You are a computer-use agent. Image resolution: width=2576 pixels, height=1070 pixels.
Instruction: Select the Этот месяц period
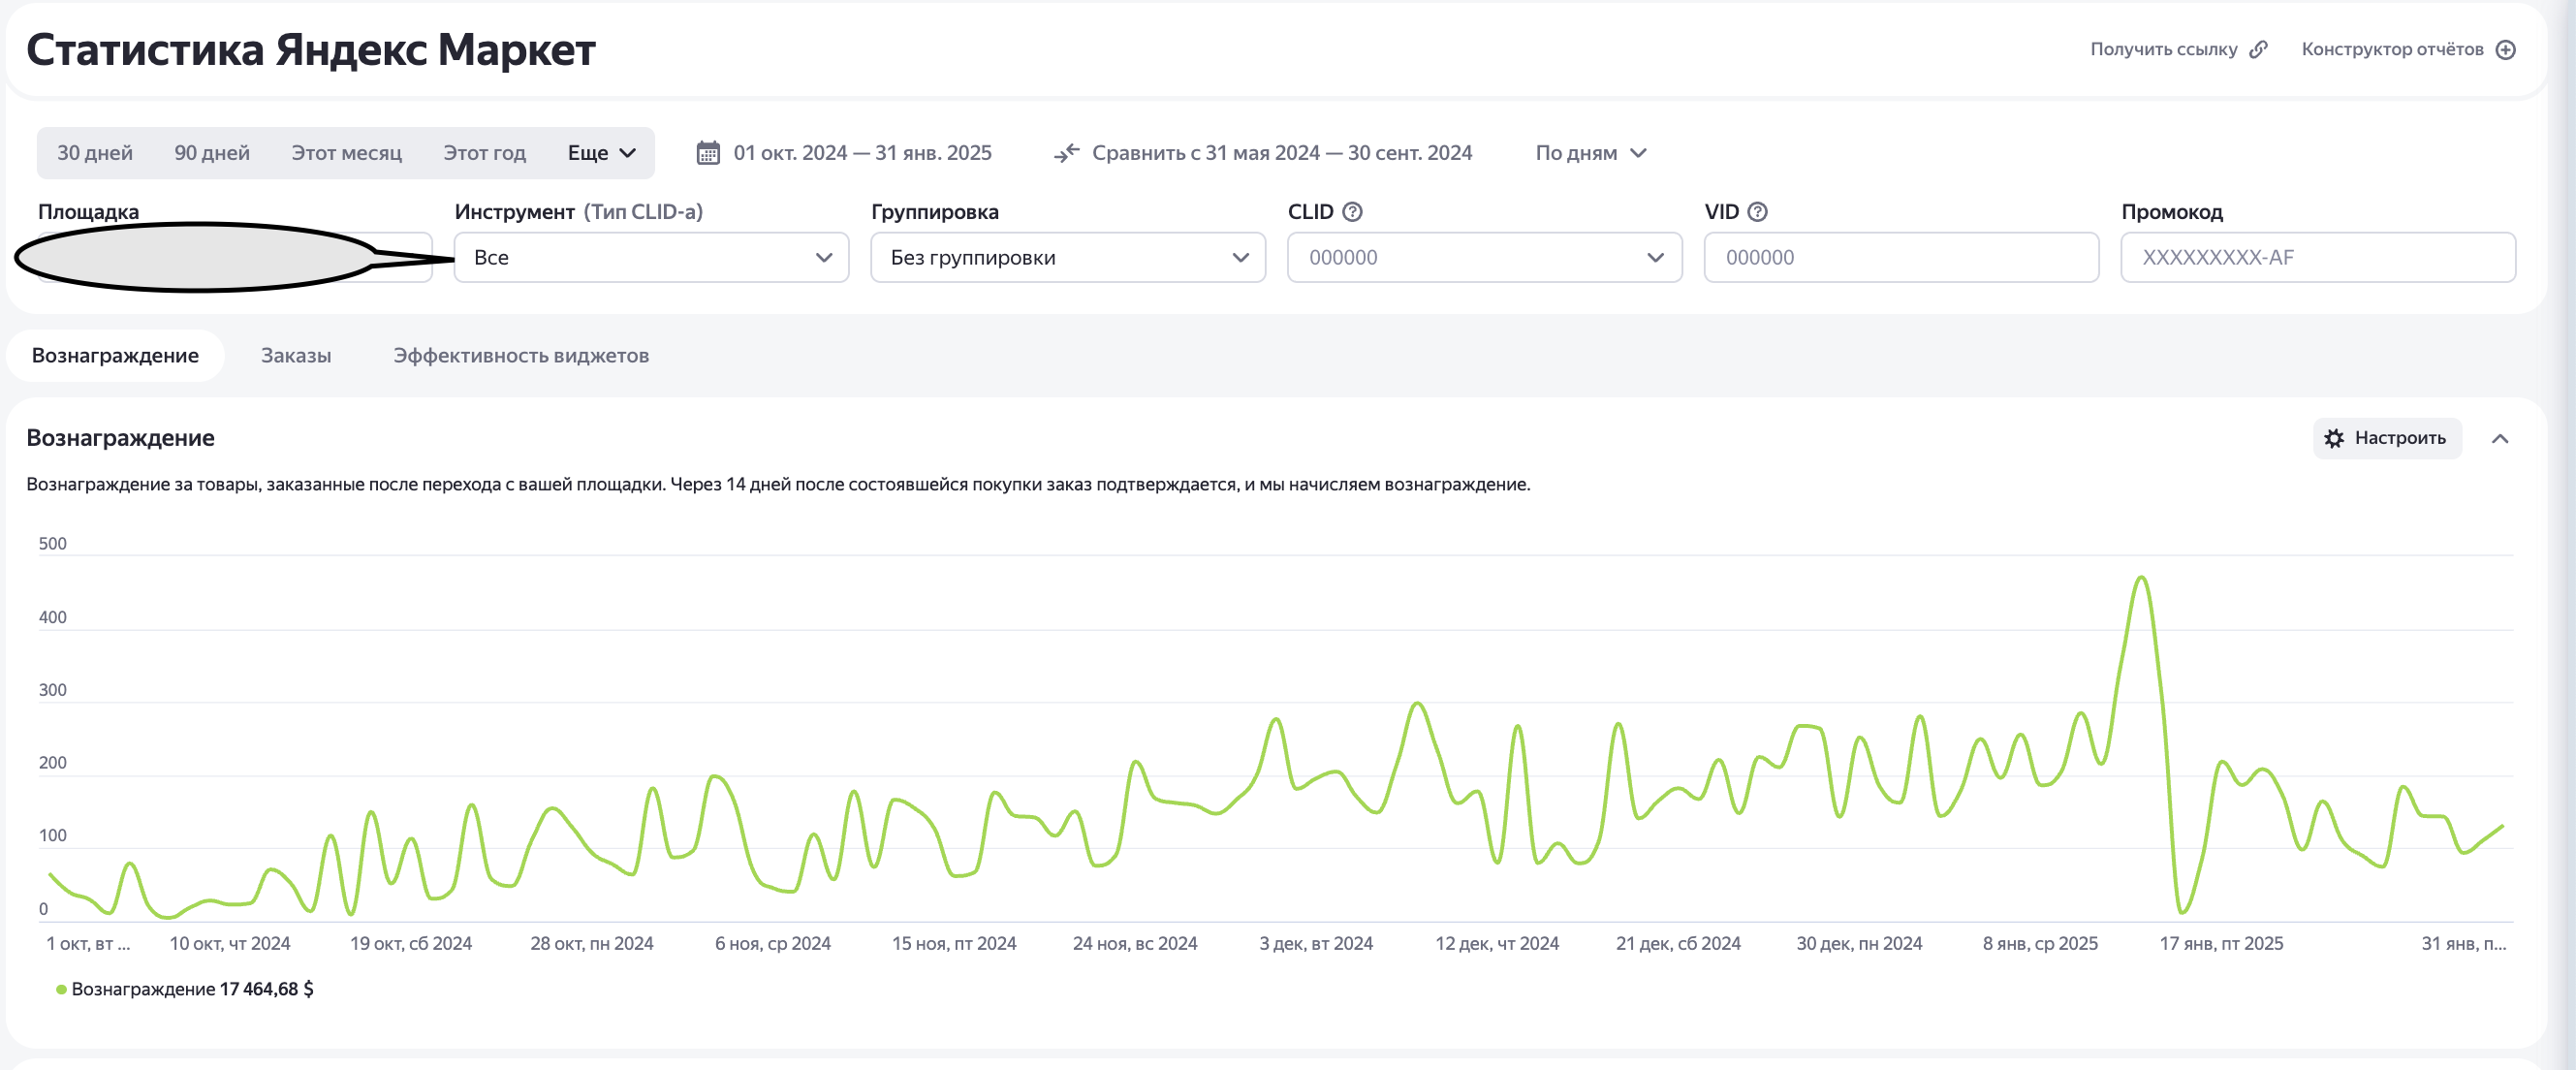click(347, 153)
